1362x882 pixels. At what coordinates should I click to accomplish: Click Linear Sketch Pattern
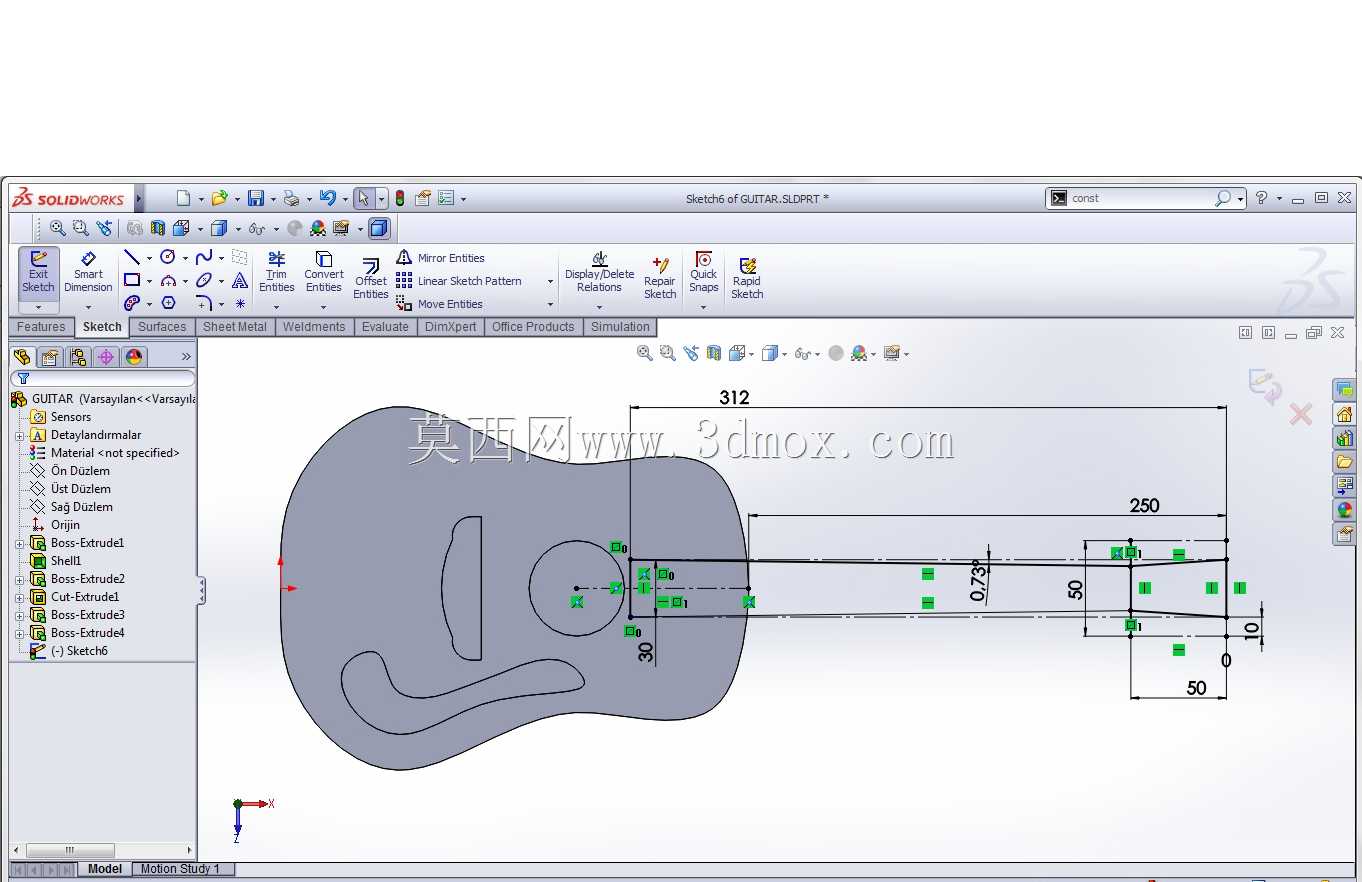tap(459, 281)
